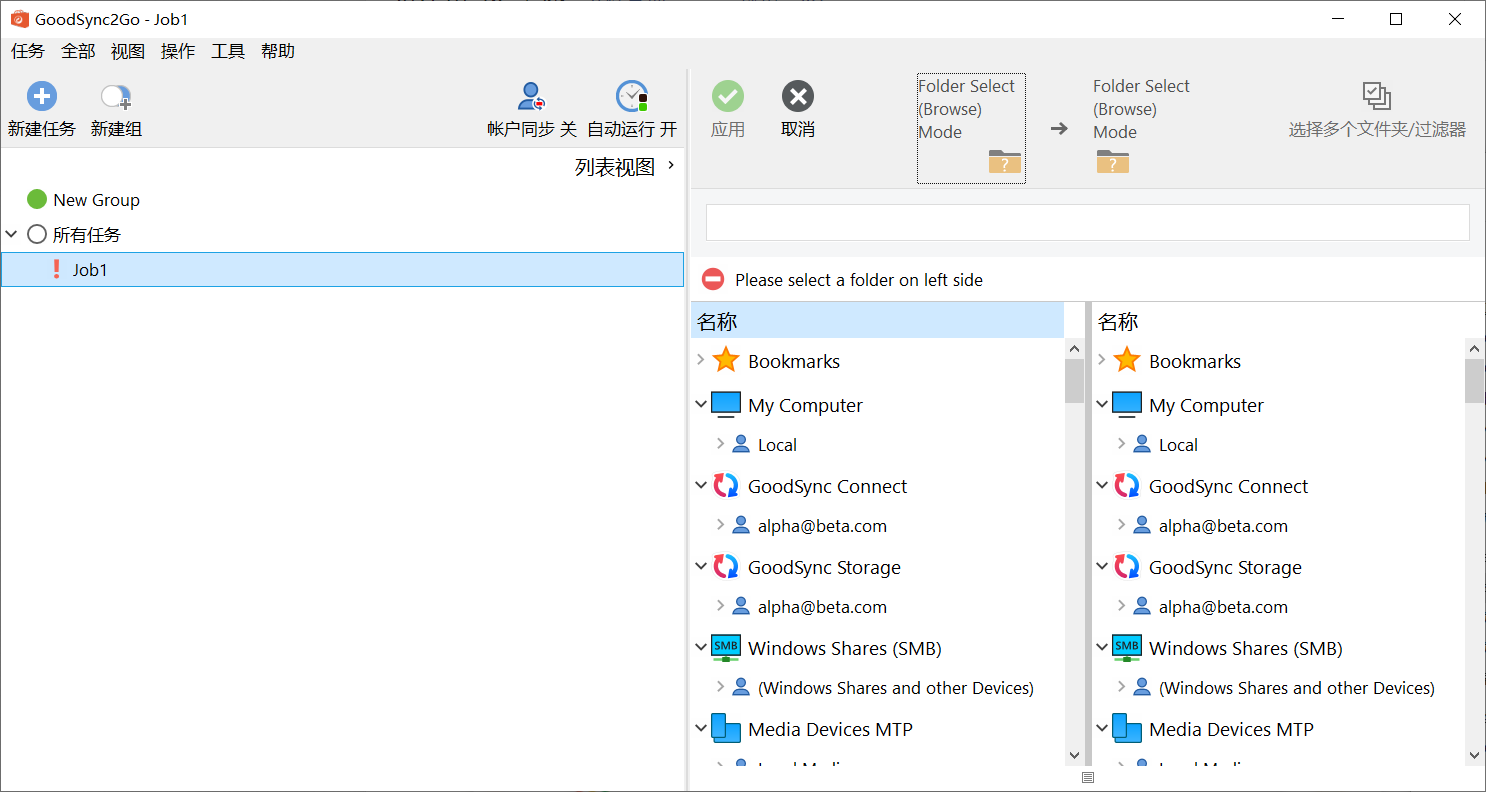Open account sync (帐户同步) icon
This screenshot has width=1486, height=792.
point(531,97)
